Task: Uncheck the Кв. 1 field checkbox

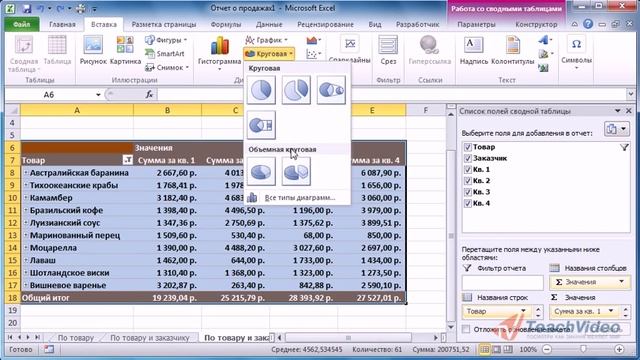Action: [468, 169]
